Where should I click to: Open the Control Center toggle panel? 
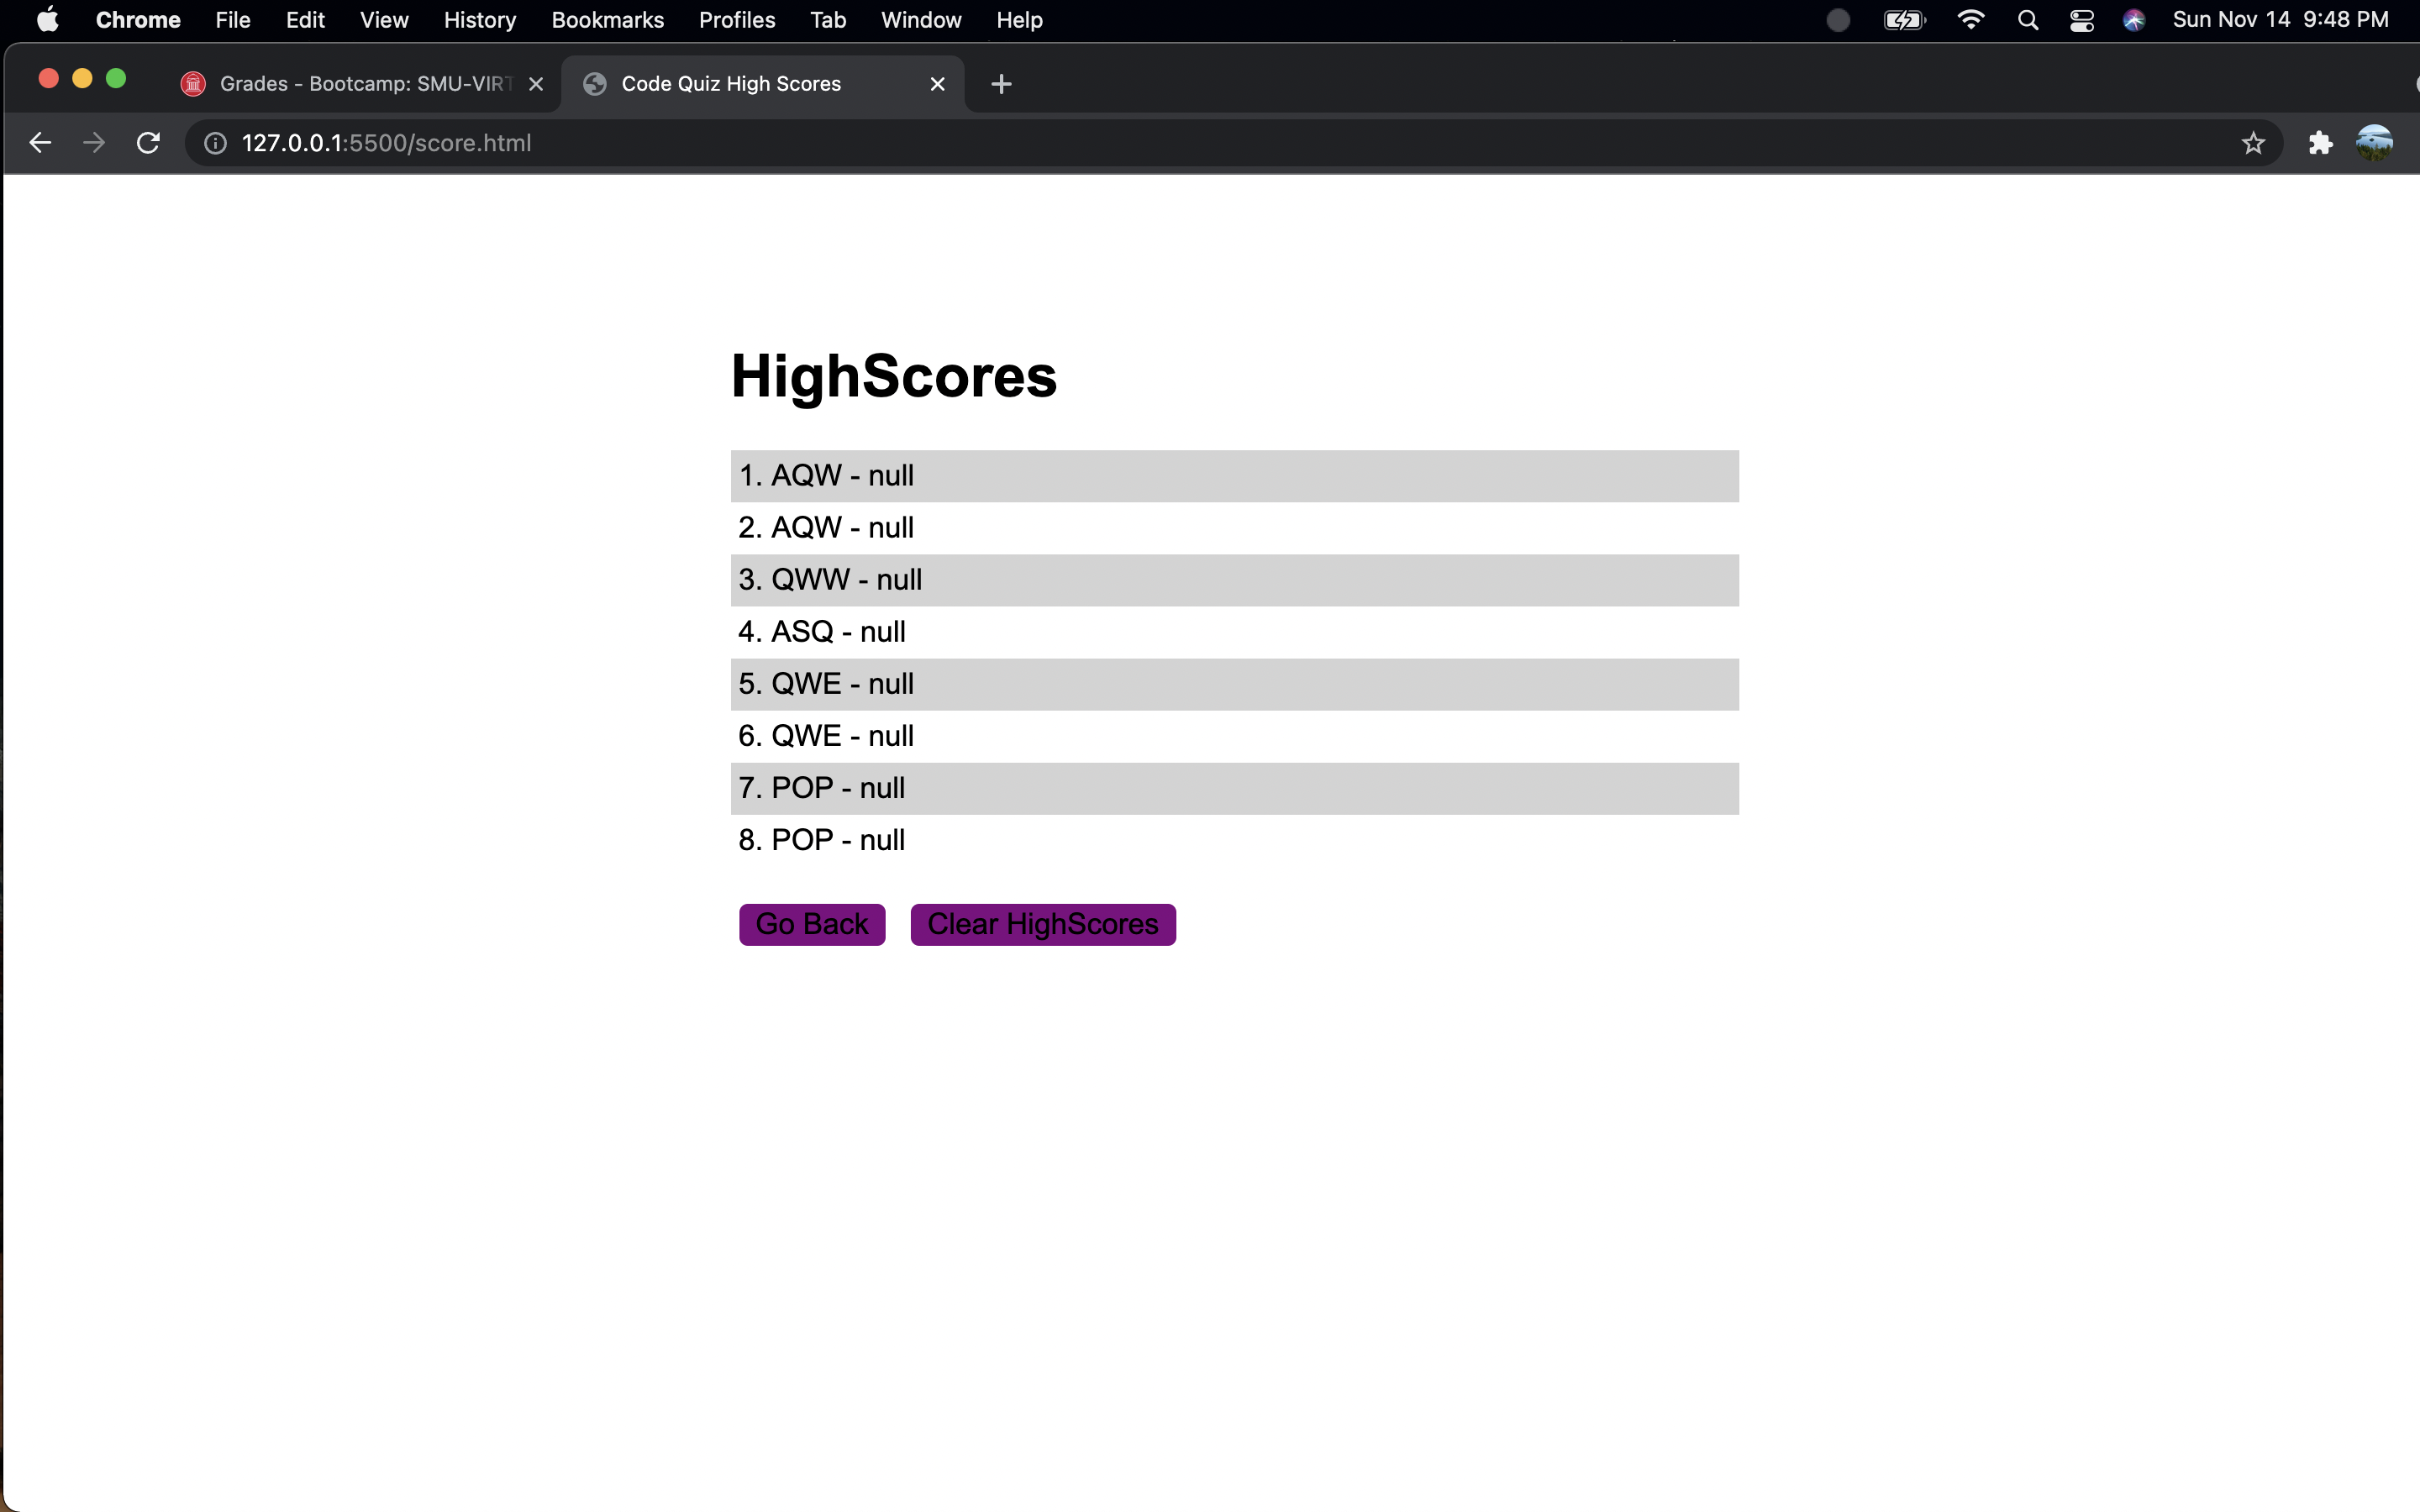pos(2081,20)
